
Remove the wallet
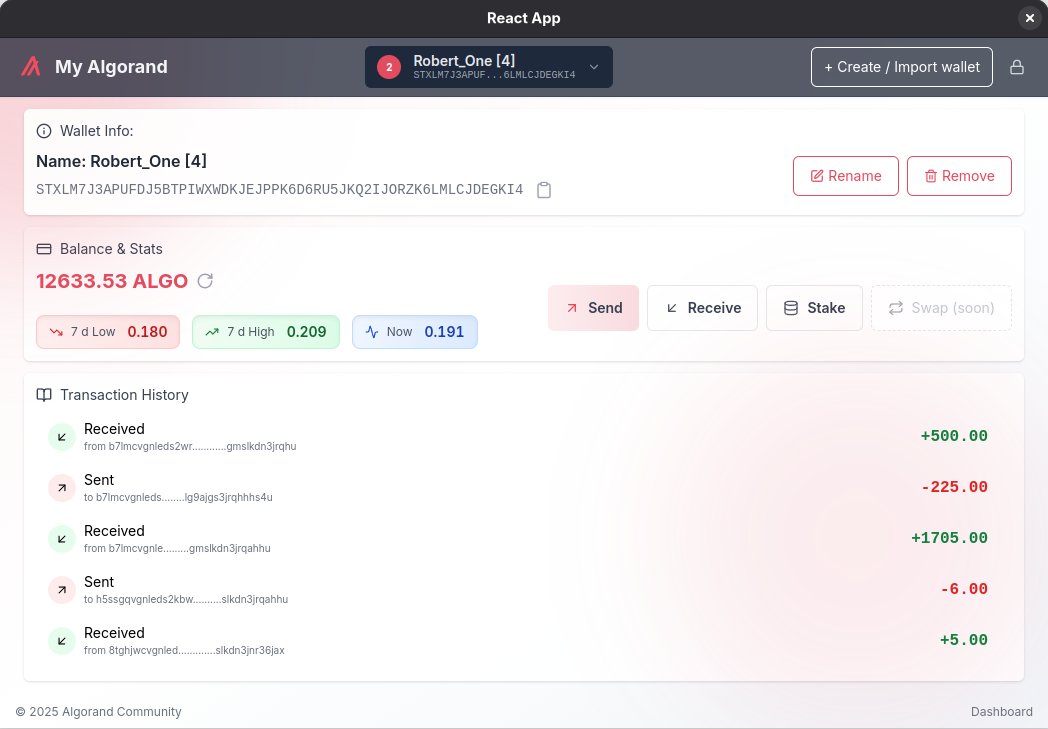tap(959, 176)
